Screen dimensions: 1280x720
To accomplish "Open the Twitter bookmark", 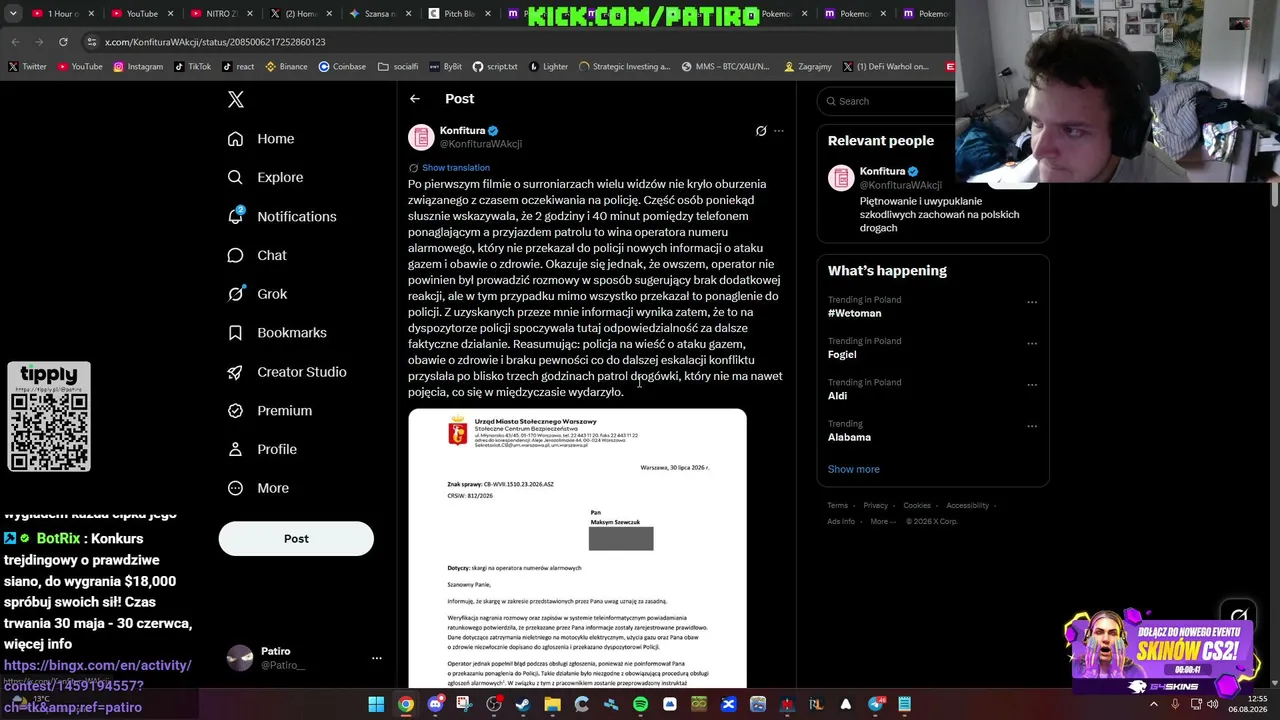I will (28, 67).
